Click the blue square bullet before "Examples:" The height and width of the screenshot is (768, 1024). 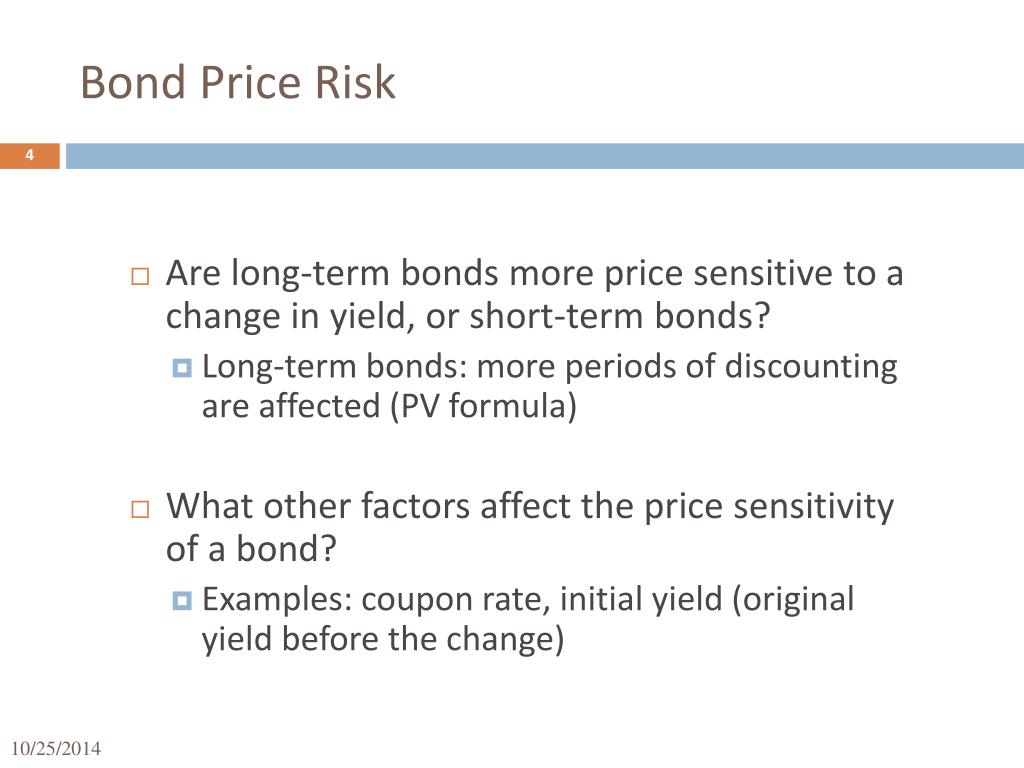(x=182, y=601)
